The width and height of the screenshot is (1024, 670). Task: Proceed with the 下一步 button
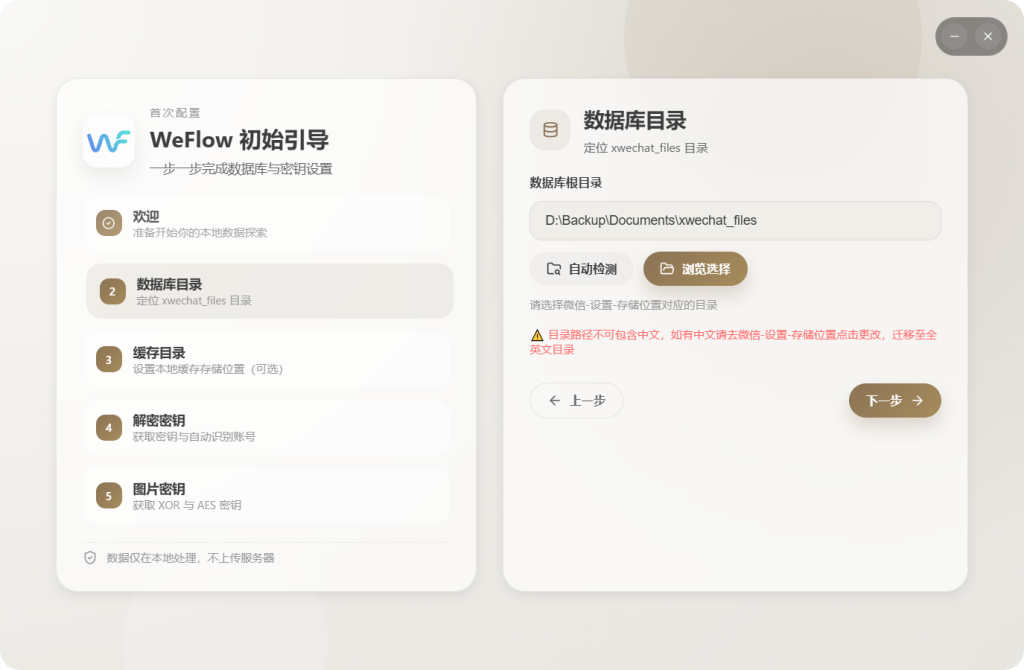894,401
